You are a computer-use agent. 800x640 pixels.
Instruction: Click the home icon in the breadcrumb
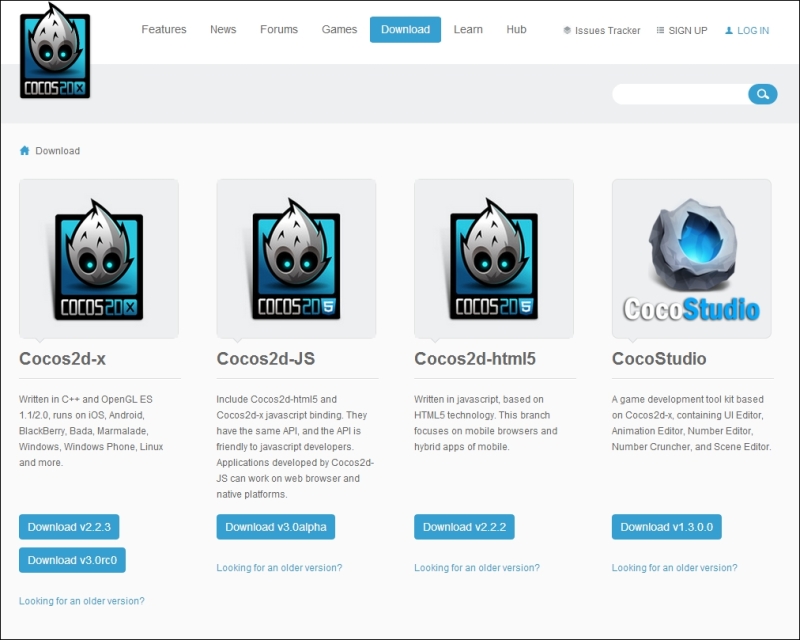pos(24,151)
